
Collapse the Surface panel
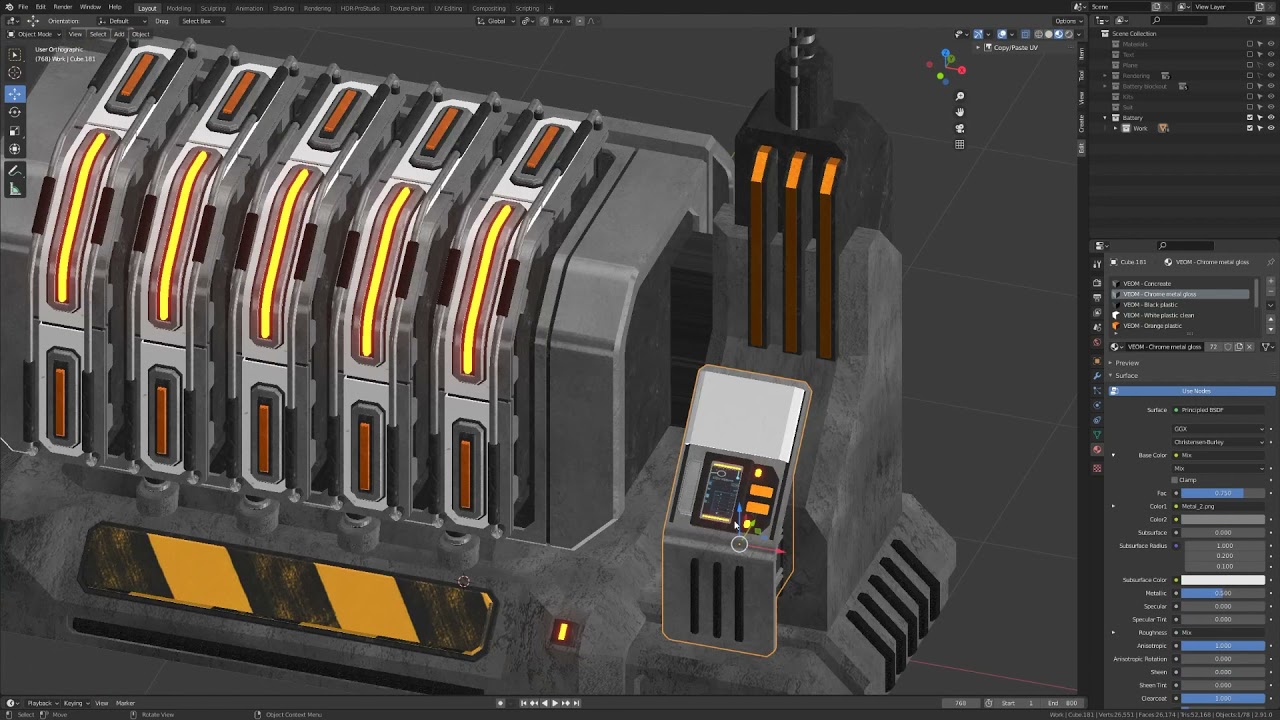[x=1126, y=376]
